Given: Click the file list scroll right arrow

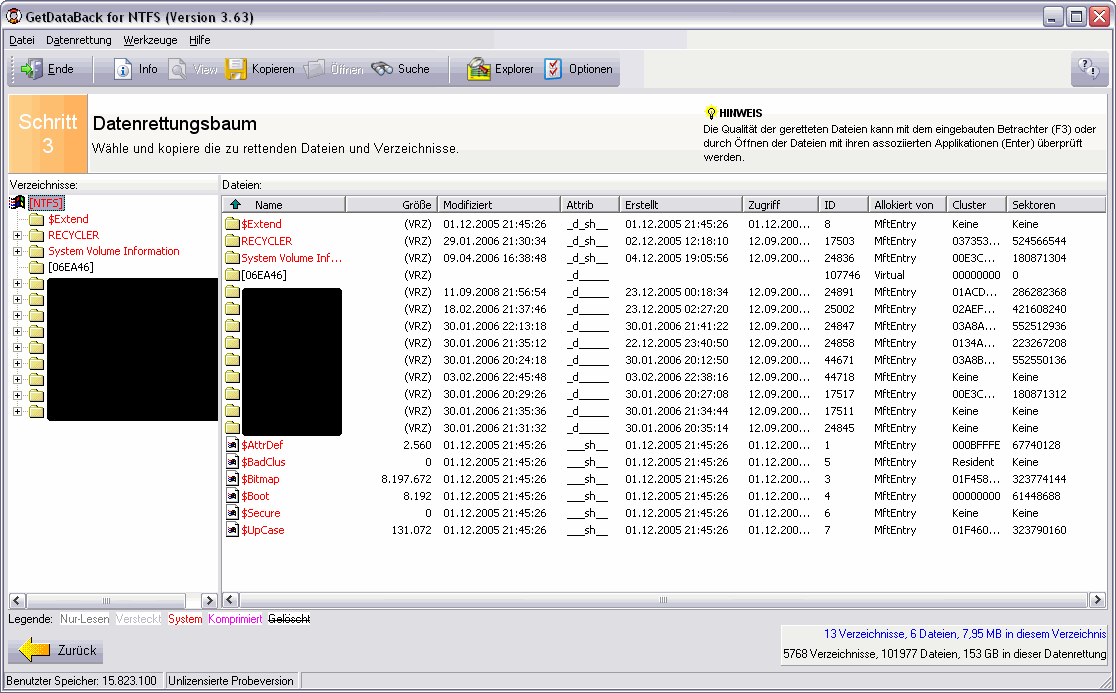Looking at the screenshot, I should pyautogui.click(x=1097, y=600).
